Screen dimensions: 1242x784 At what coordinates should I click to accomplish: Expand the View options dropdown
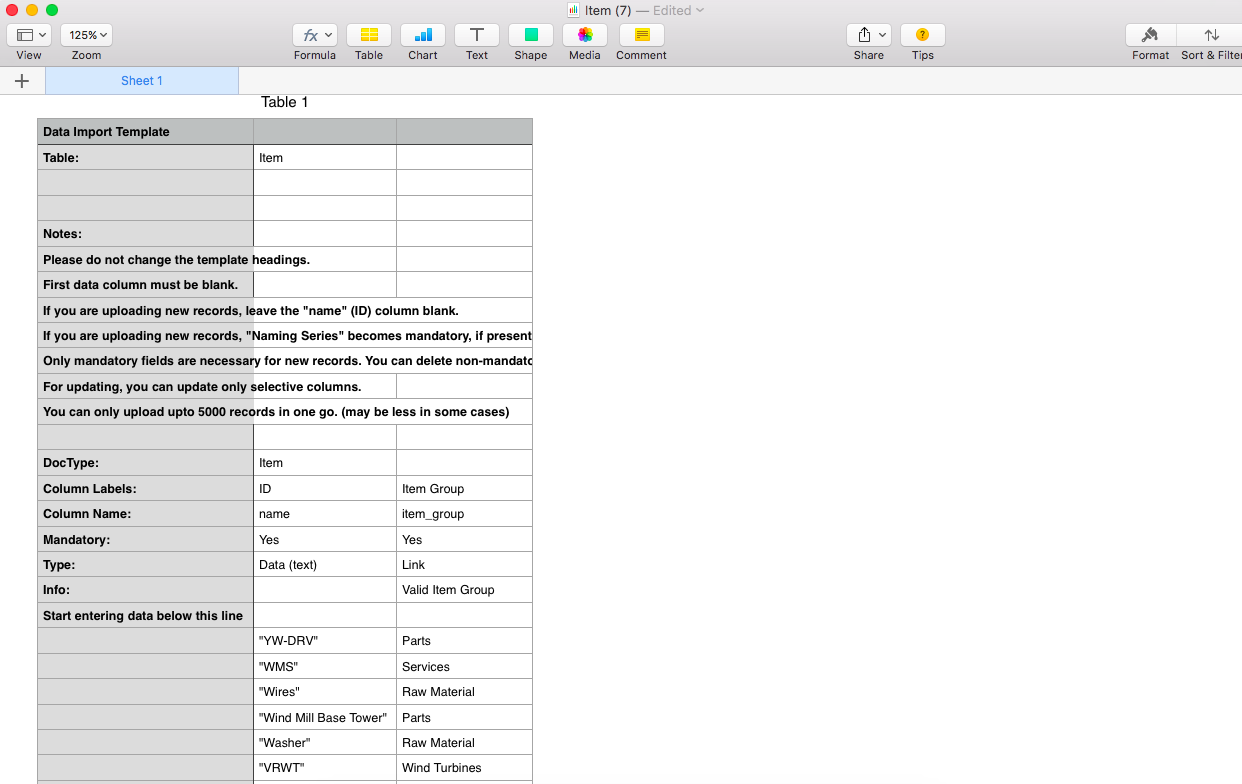point(29,35)
